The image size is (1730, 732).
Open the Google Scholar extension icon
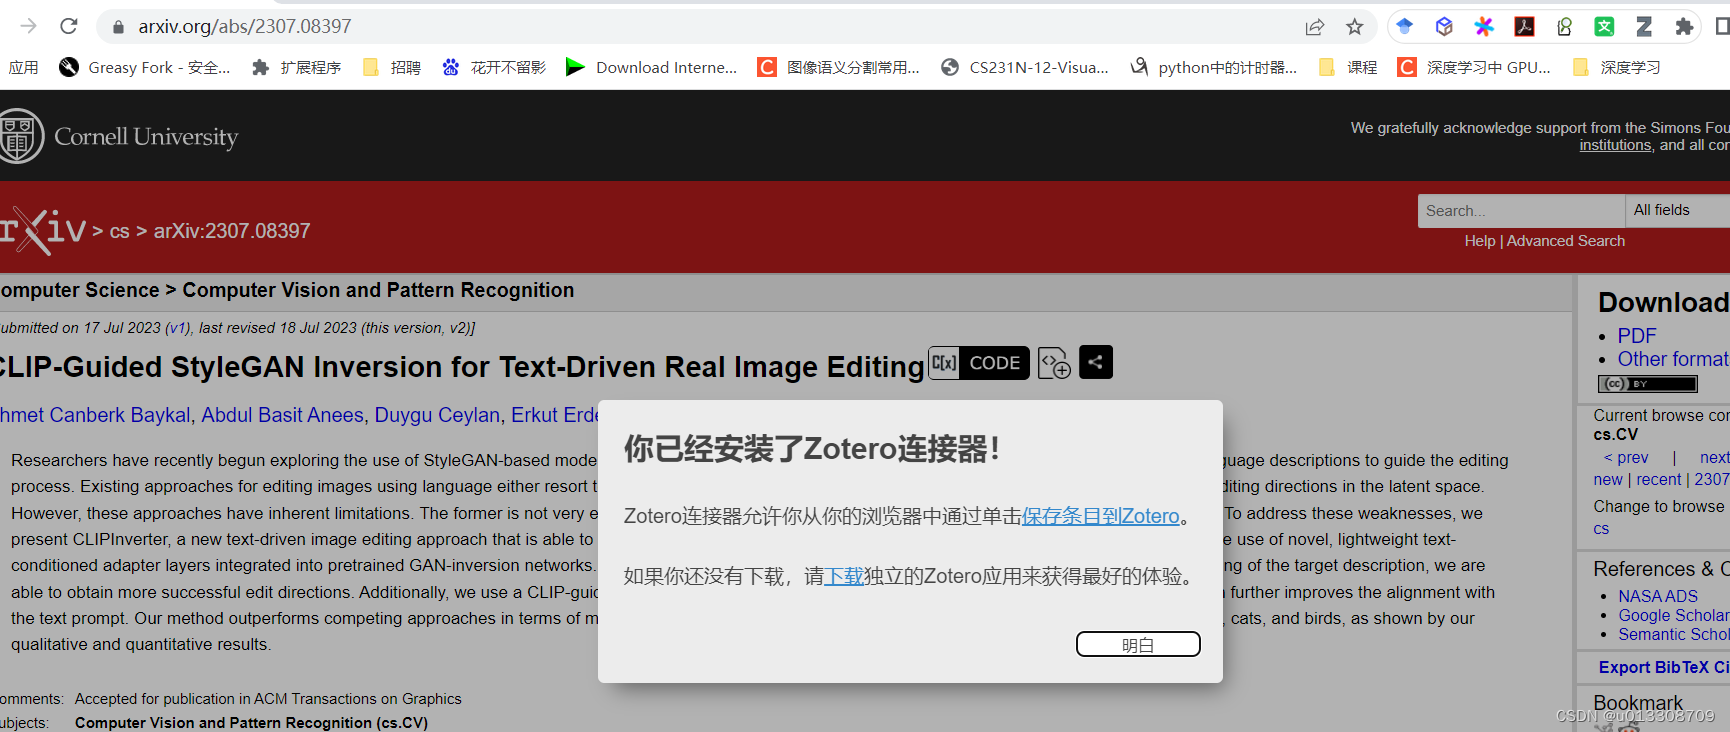pyautogui.click(x=1405, y=27)
